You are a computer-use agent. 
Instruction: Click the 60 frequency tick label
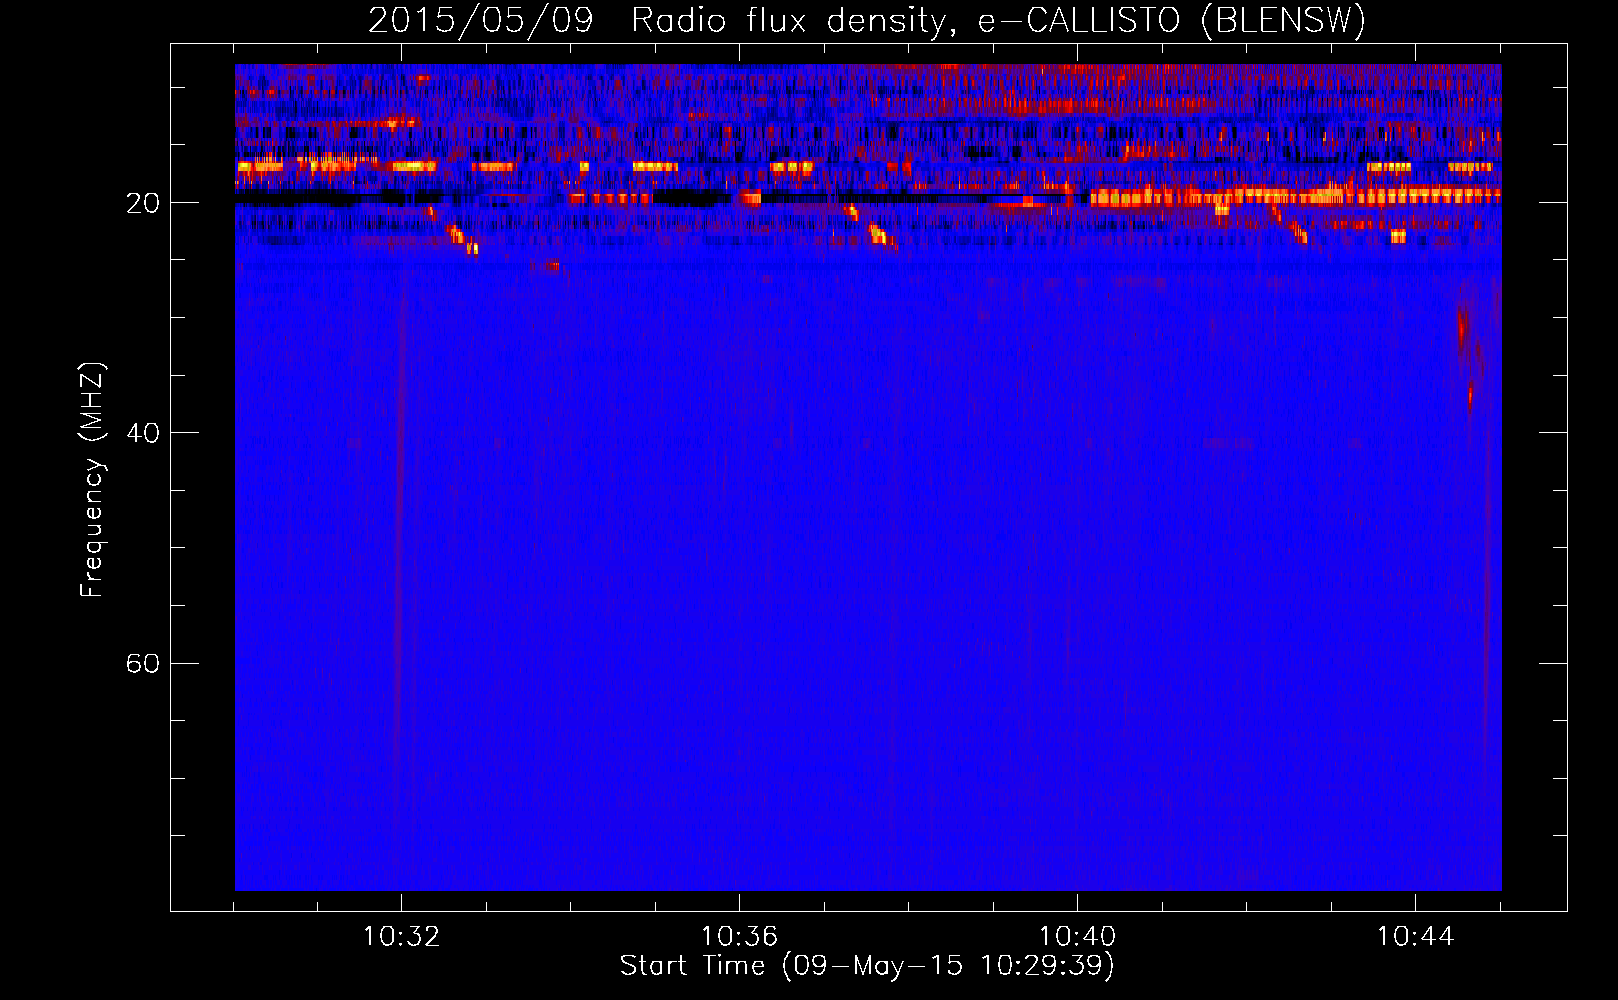[x=143, y=664]
